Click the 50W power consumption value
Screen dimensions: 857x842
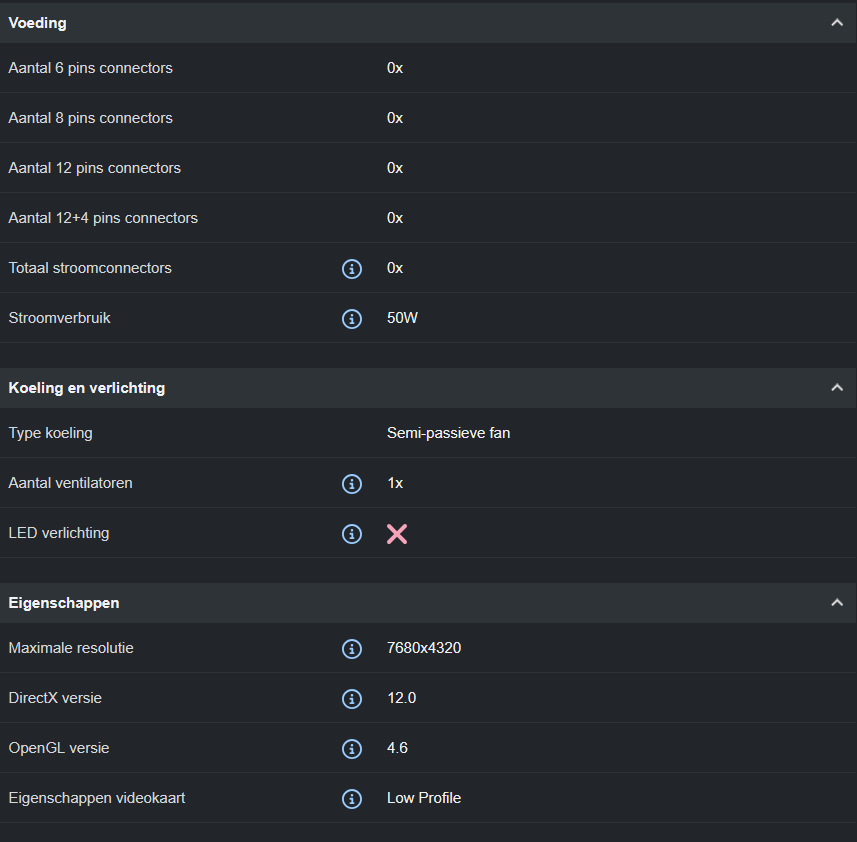tap(402, 318)
